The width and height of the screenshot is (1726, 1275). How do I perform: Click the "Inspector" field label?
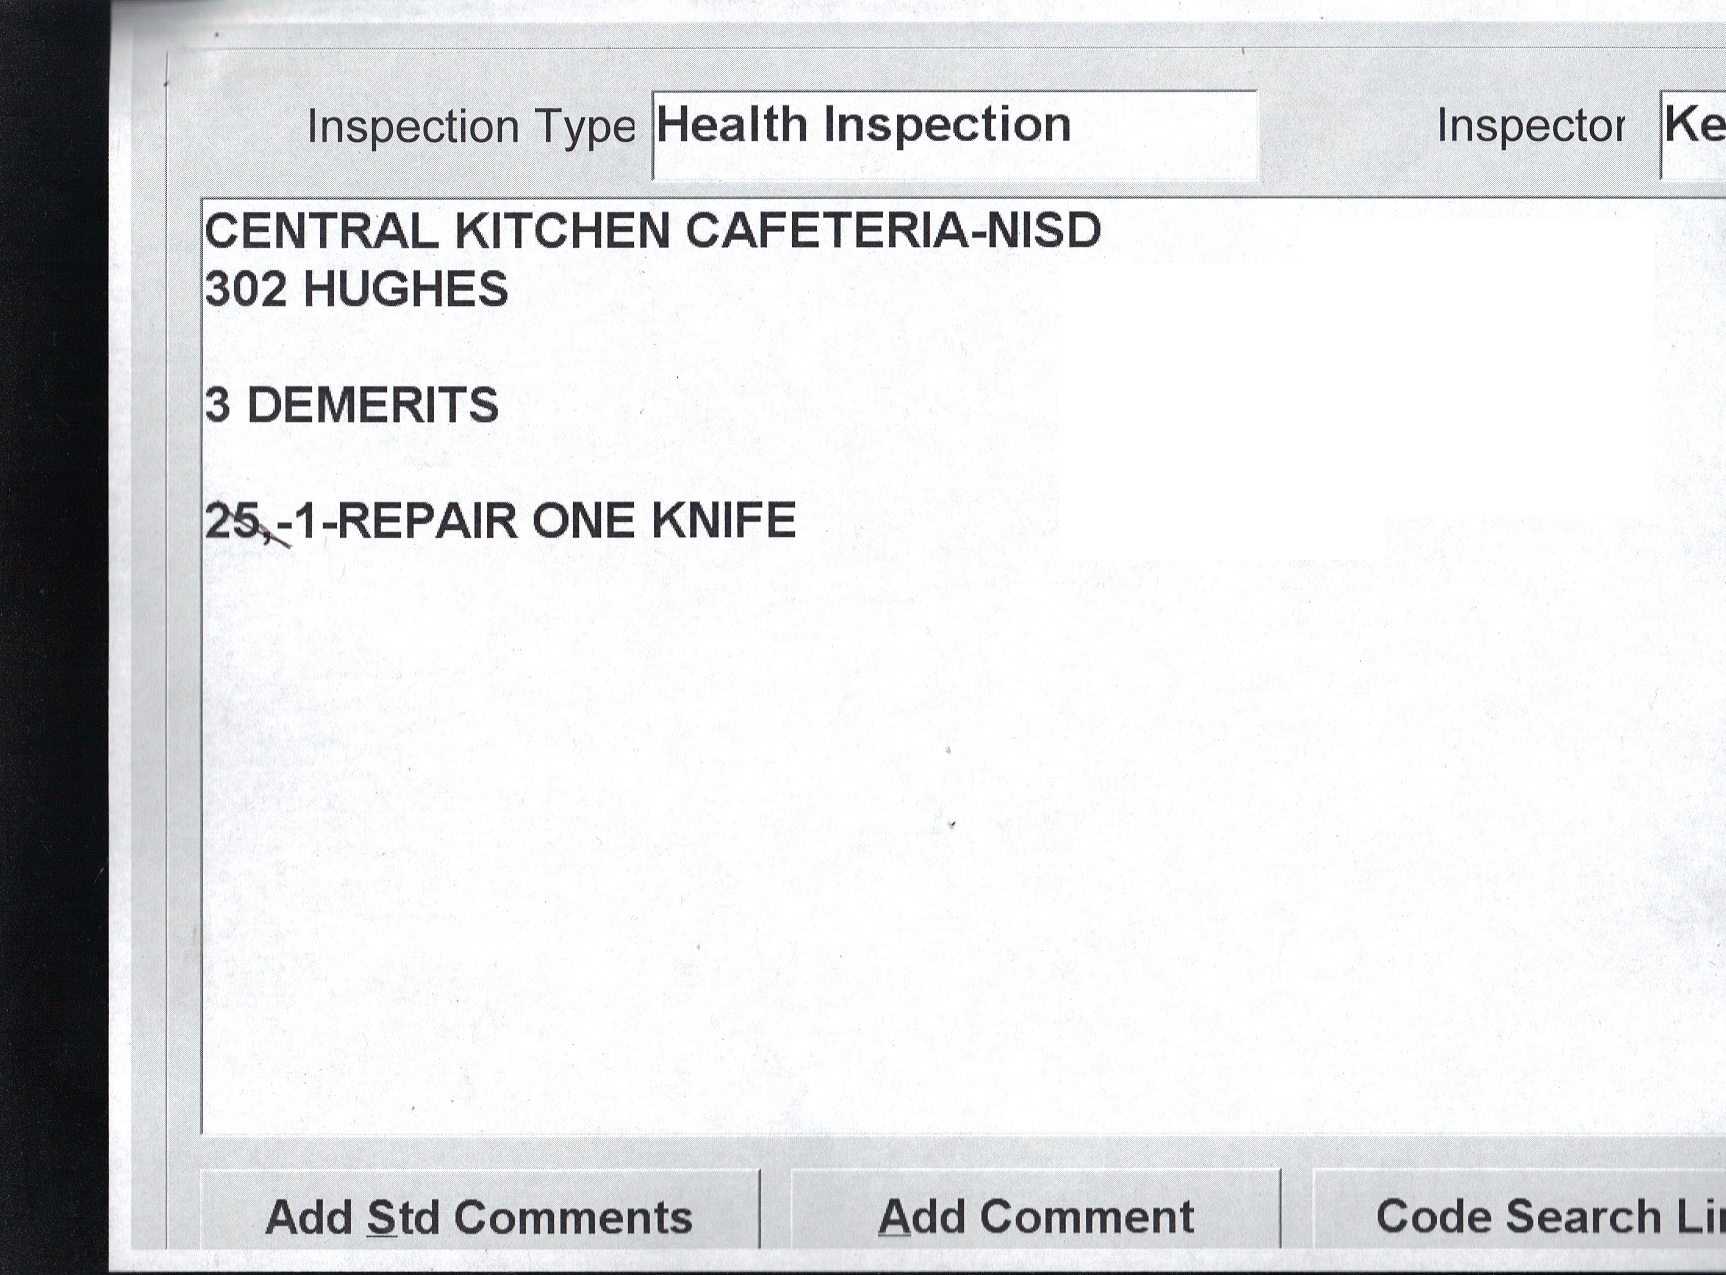coord(1530,127)
